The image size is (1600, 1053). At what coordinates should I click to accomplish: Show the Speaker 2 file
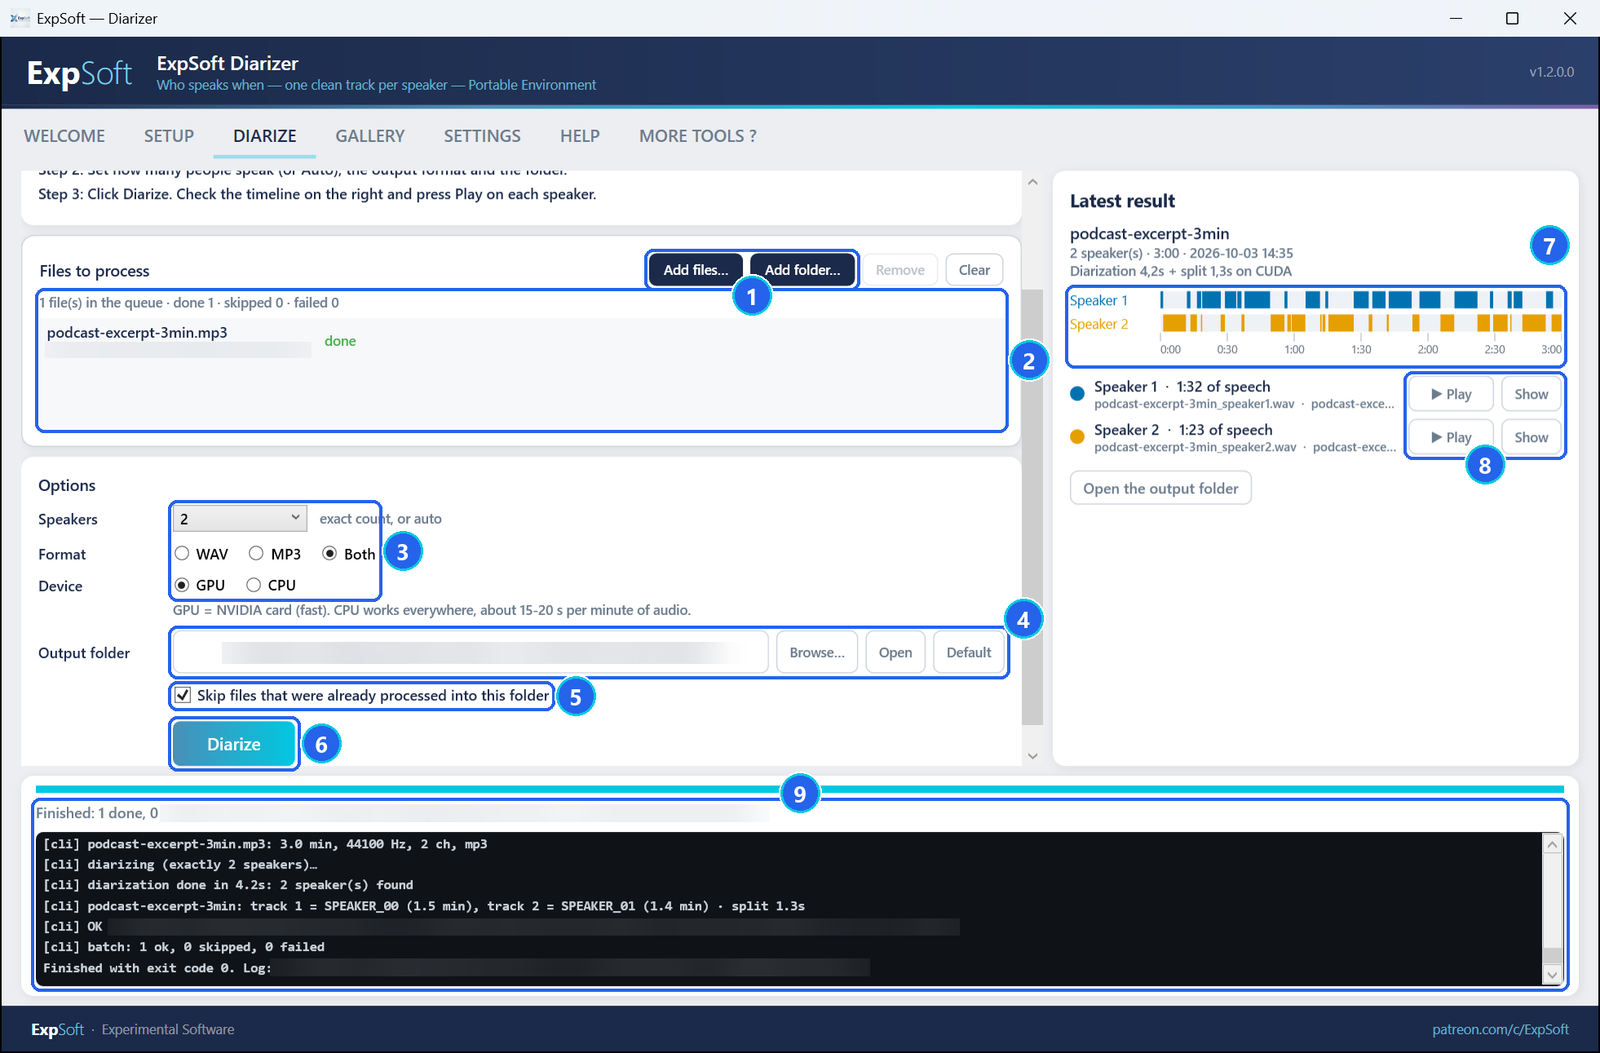(1531, 437)
